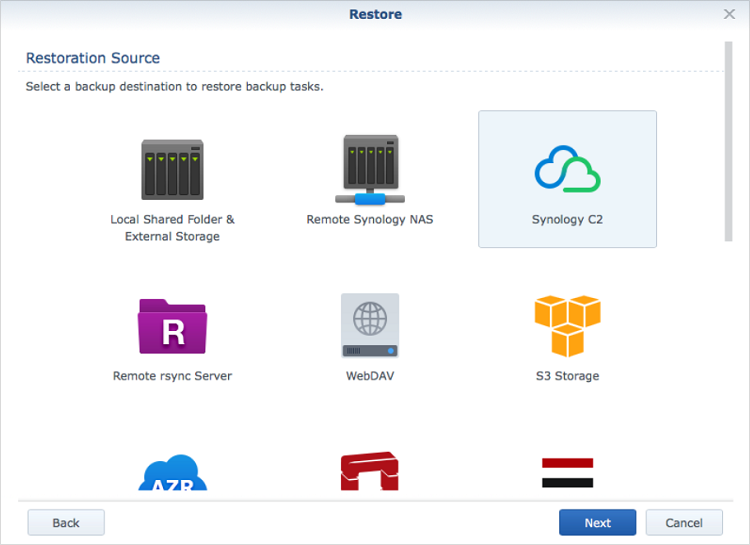Choose the red and black striped icon

[x=567, y=472]
